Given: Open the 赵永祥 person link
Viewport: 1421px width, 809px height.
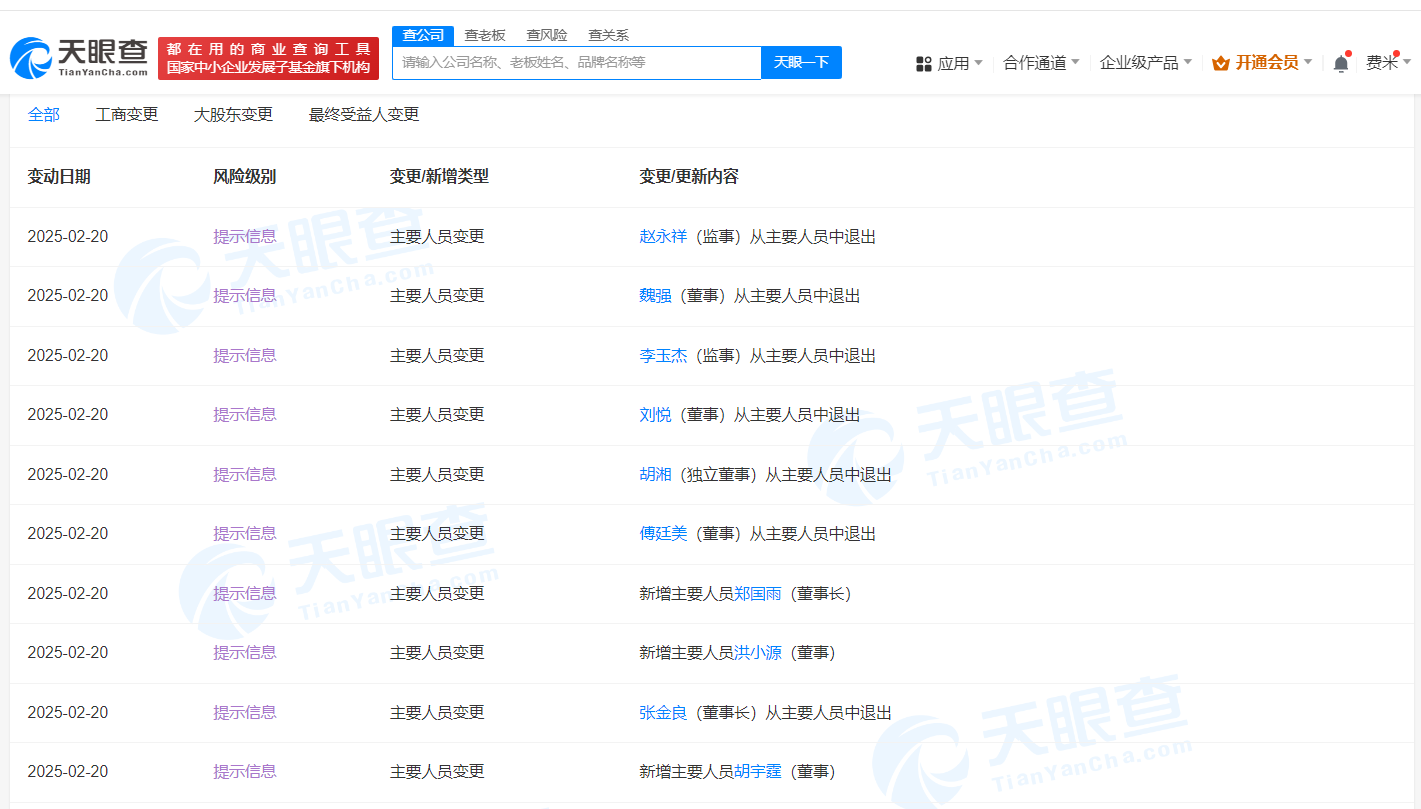Looking at the screenshot, I should [663, 236].
